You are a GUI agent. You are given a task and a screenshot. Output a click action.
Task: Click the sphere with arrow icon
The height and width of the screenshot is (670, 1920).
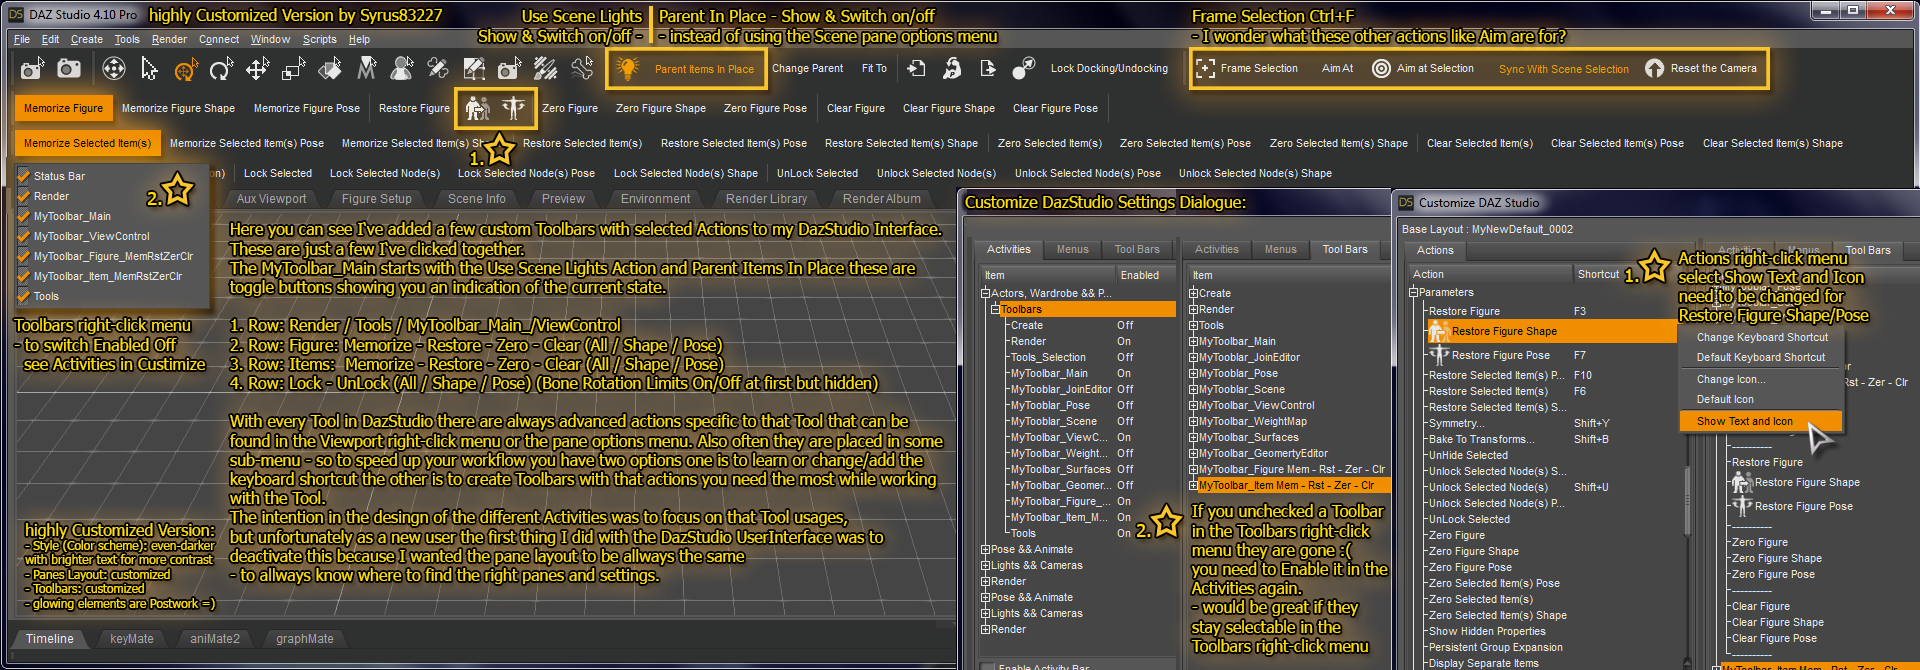point(1024,69)
